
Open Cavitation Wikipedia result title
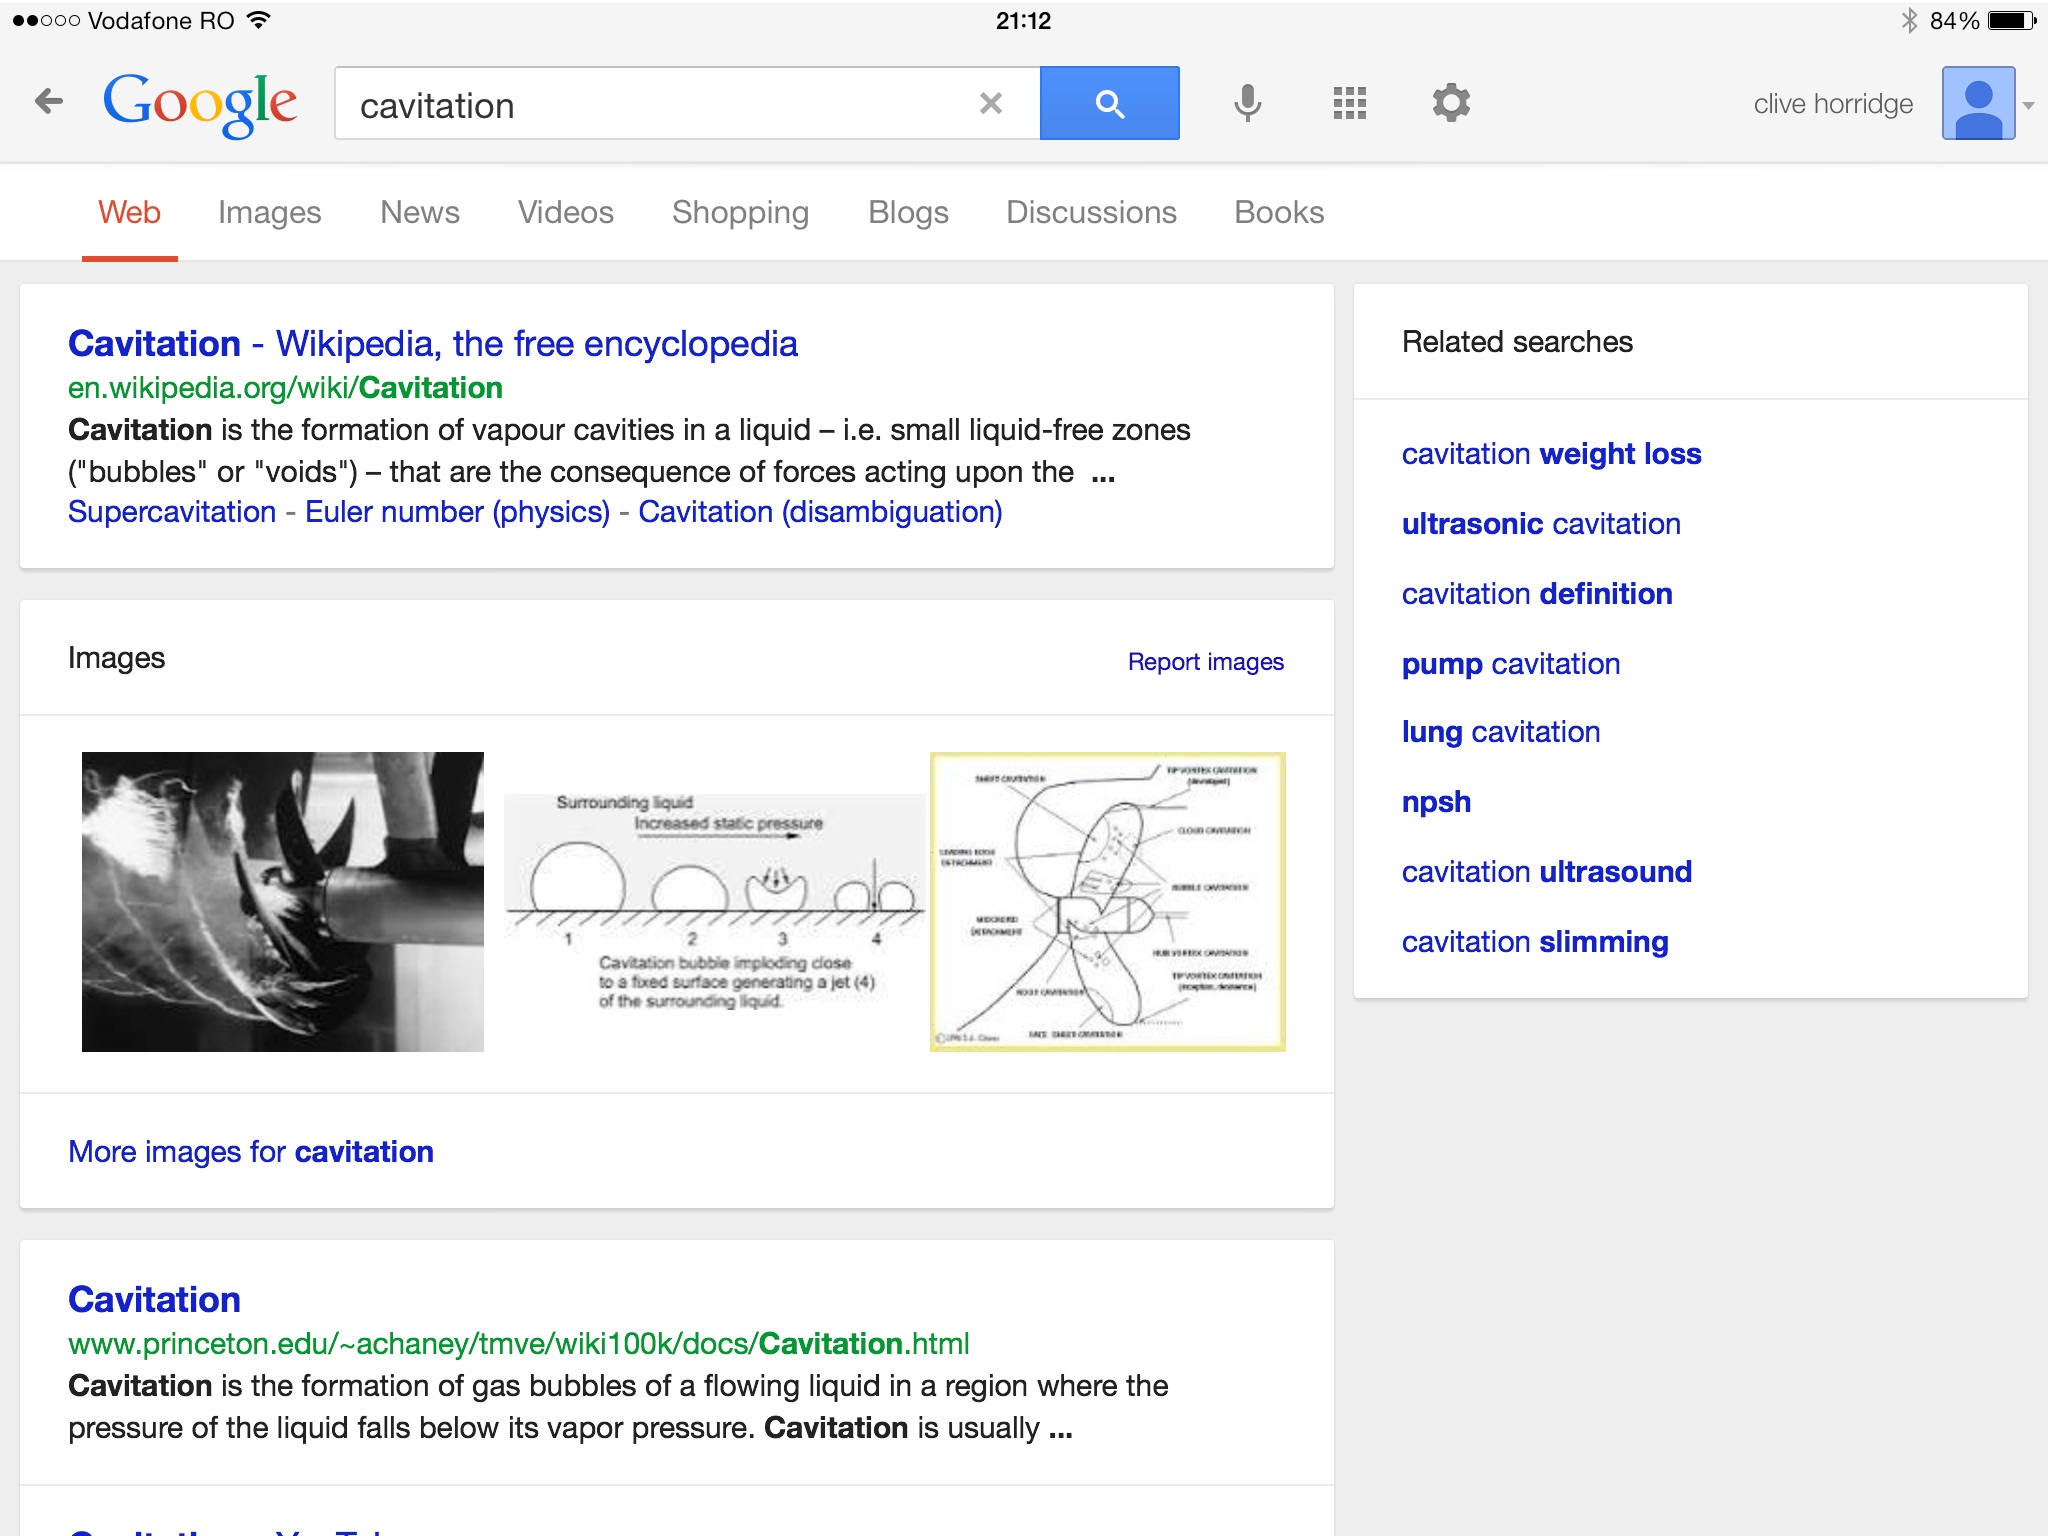coord(432,343)
